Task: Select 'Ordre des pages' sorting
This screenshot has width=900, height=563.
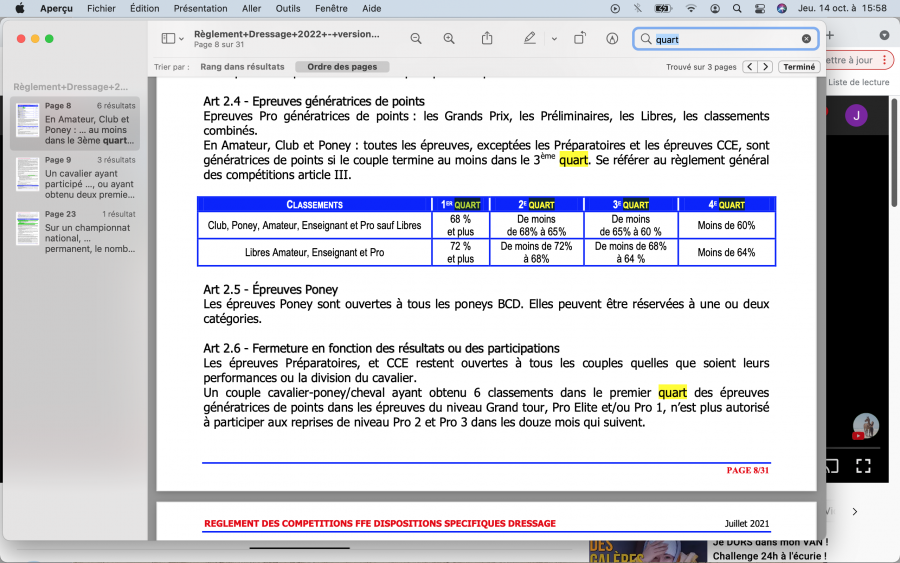Action: click(341, 67)
